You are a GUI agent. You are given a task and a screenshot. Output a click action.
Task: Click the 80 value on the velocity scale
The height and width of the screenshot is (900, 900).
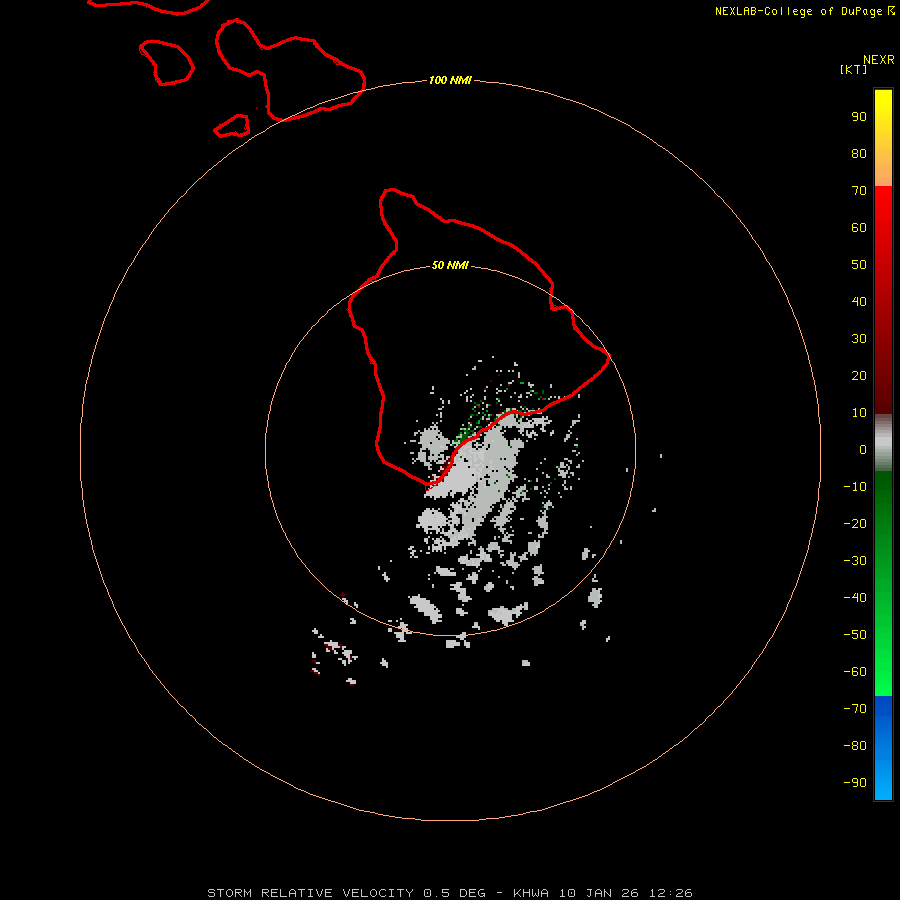pos(859,154)
